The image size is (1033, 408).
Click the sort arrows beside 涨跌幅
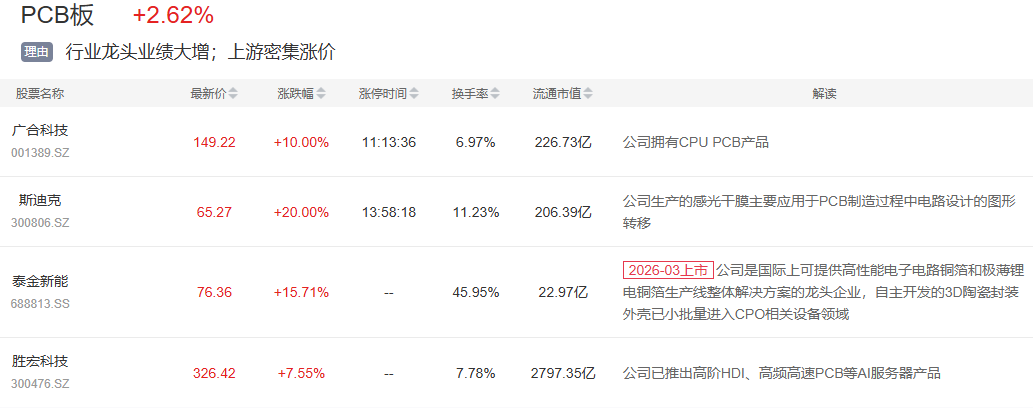[x=320, y=94]
